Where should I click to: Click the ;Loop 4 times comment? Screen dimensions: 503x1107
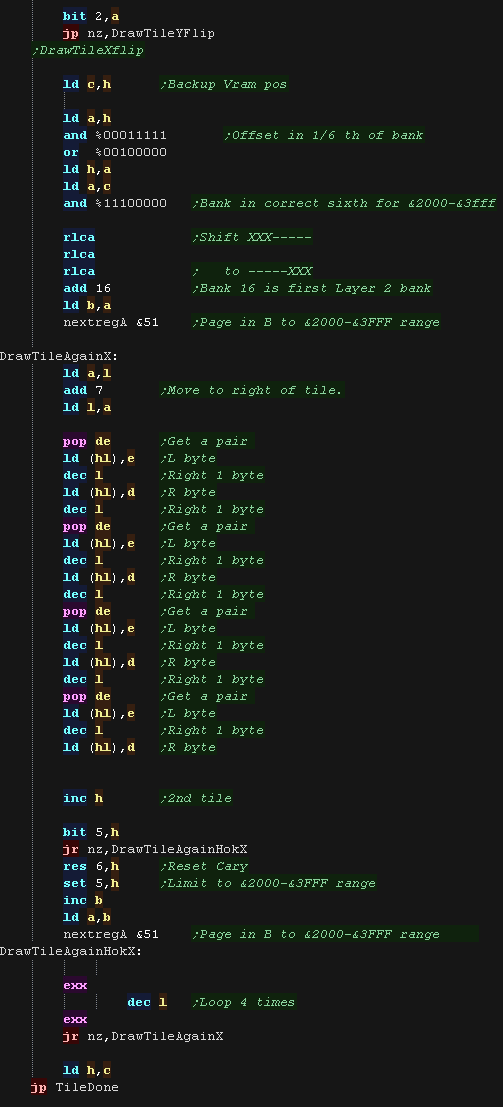click(x=244, y=1003)
